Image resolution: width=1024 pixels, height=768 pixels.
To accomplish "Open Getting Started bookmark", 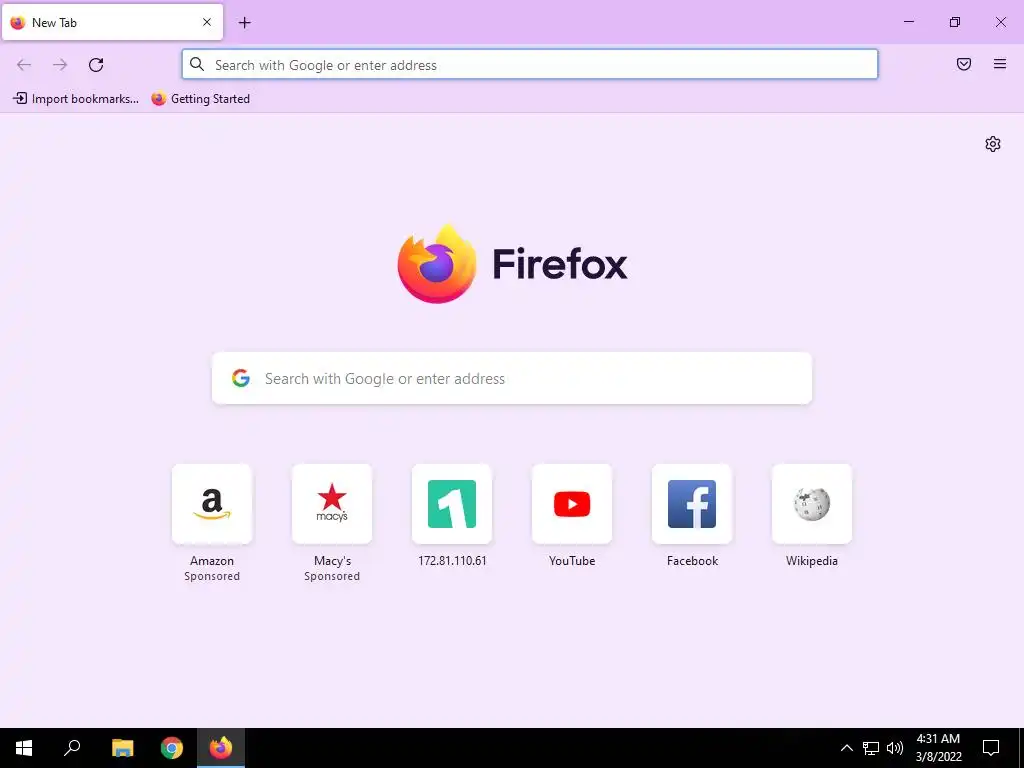I will (x=200, y=99).
